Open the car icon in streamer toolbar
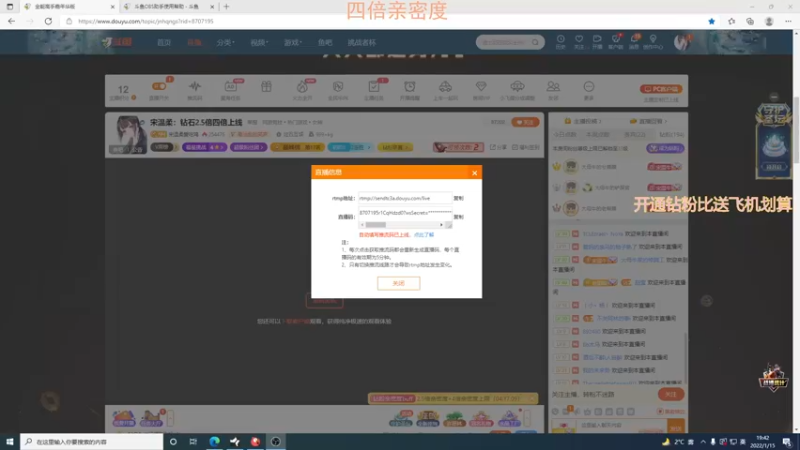The height and width of the screenshot is (450, 800). [445, 87]
